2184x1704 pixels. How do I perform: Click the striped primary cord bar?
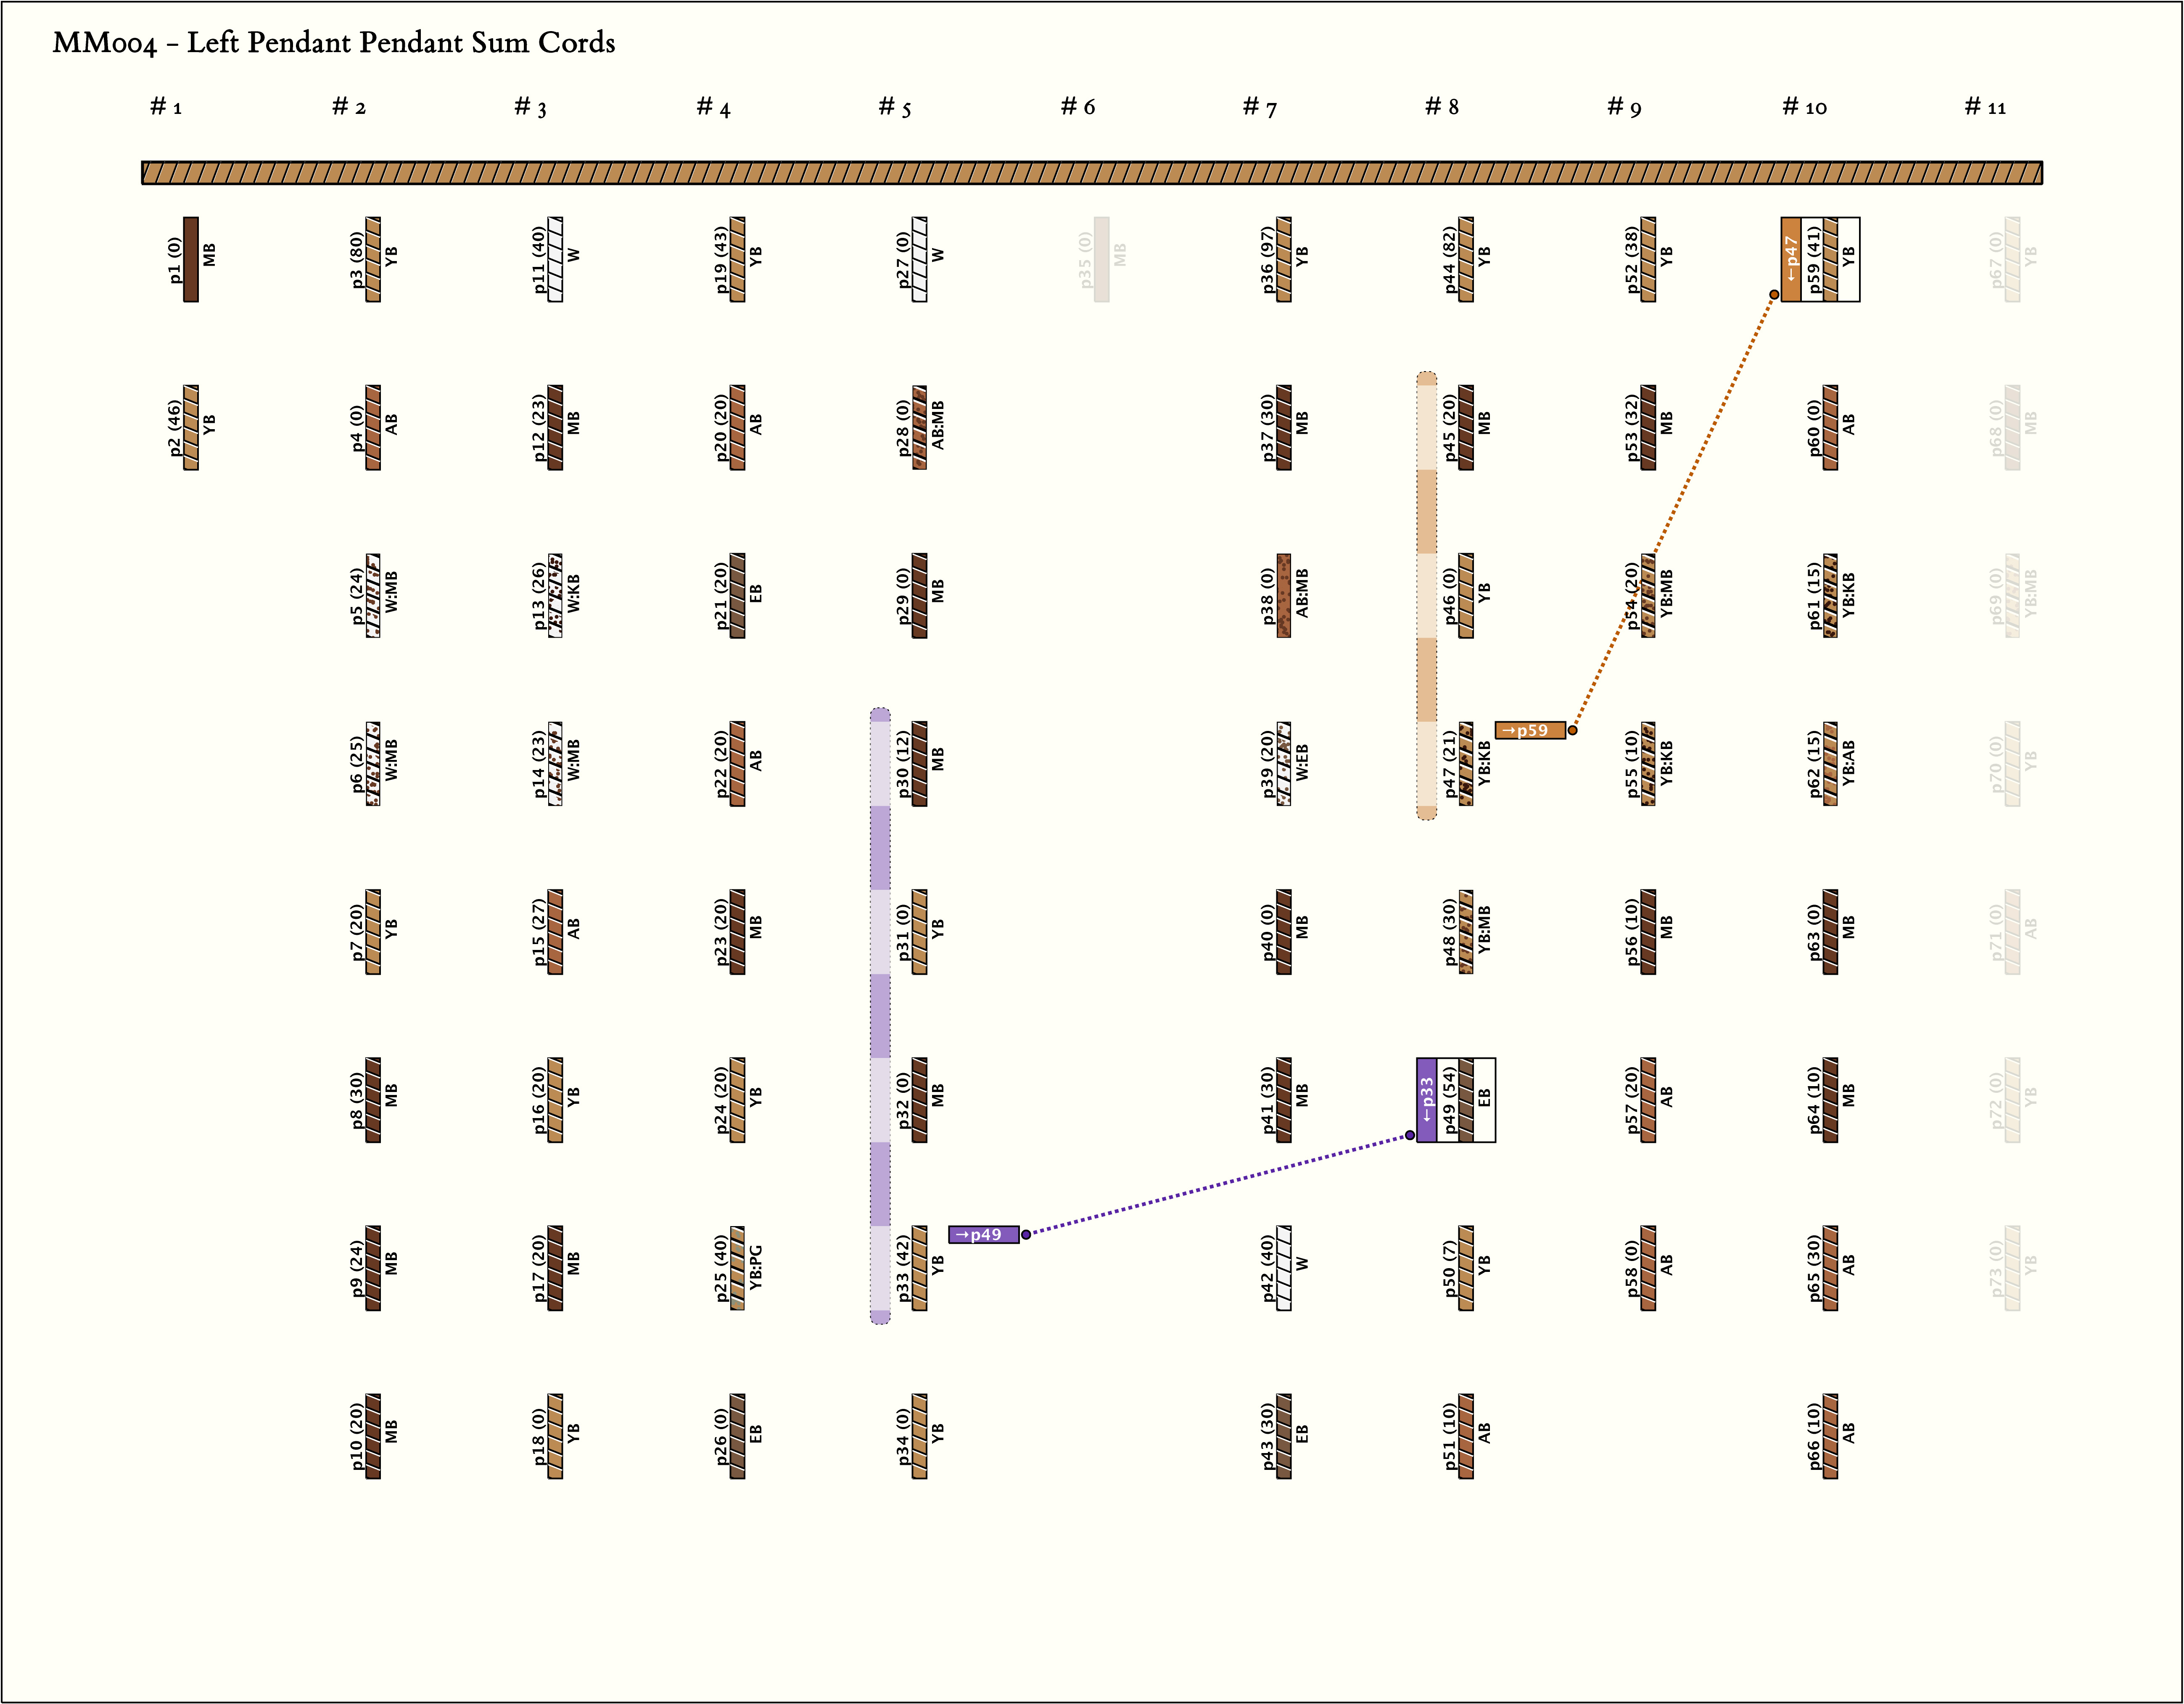1092,173
